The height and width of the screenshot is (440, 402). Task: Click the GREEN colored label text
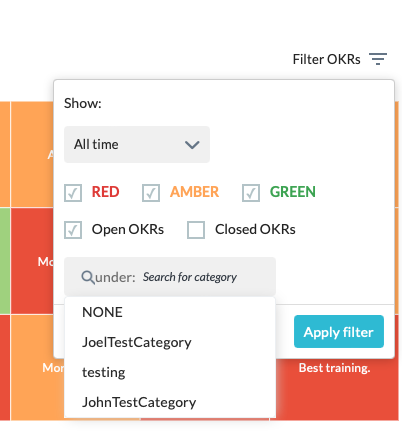click(293, 192)
